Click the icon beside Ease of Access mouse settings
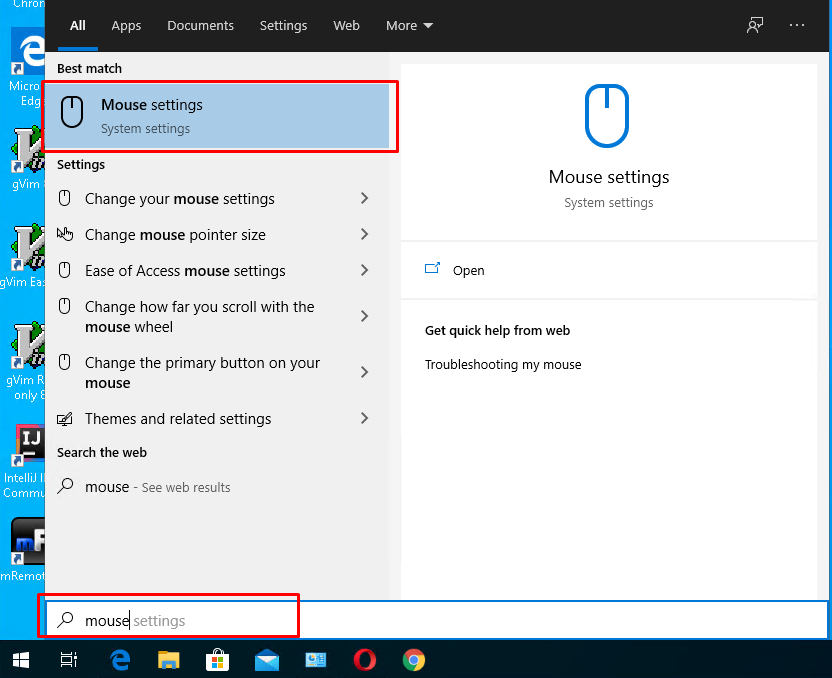The width and height of the screenshot is (832, 678). pos(65,270)
